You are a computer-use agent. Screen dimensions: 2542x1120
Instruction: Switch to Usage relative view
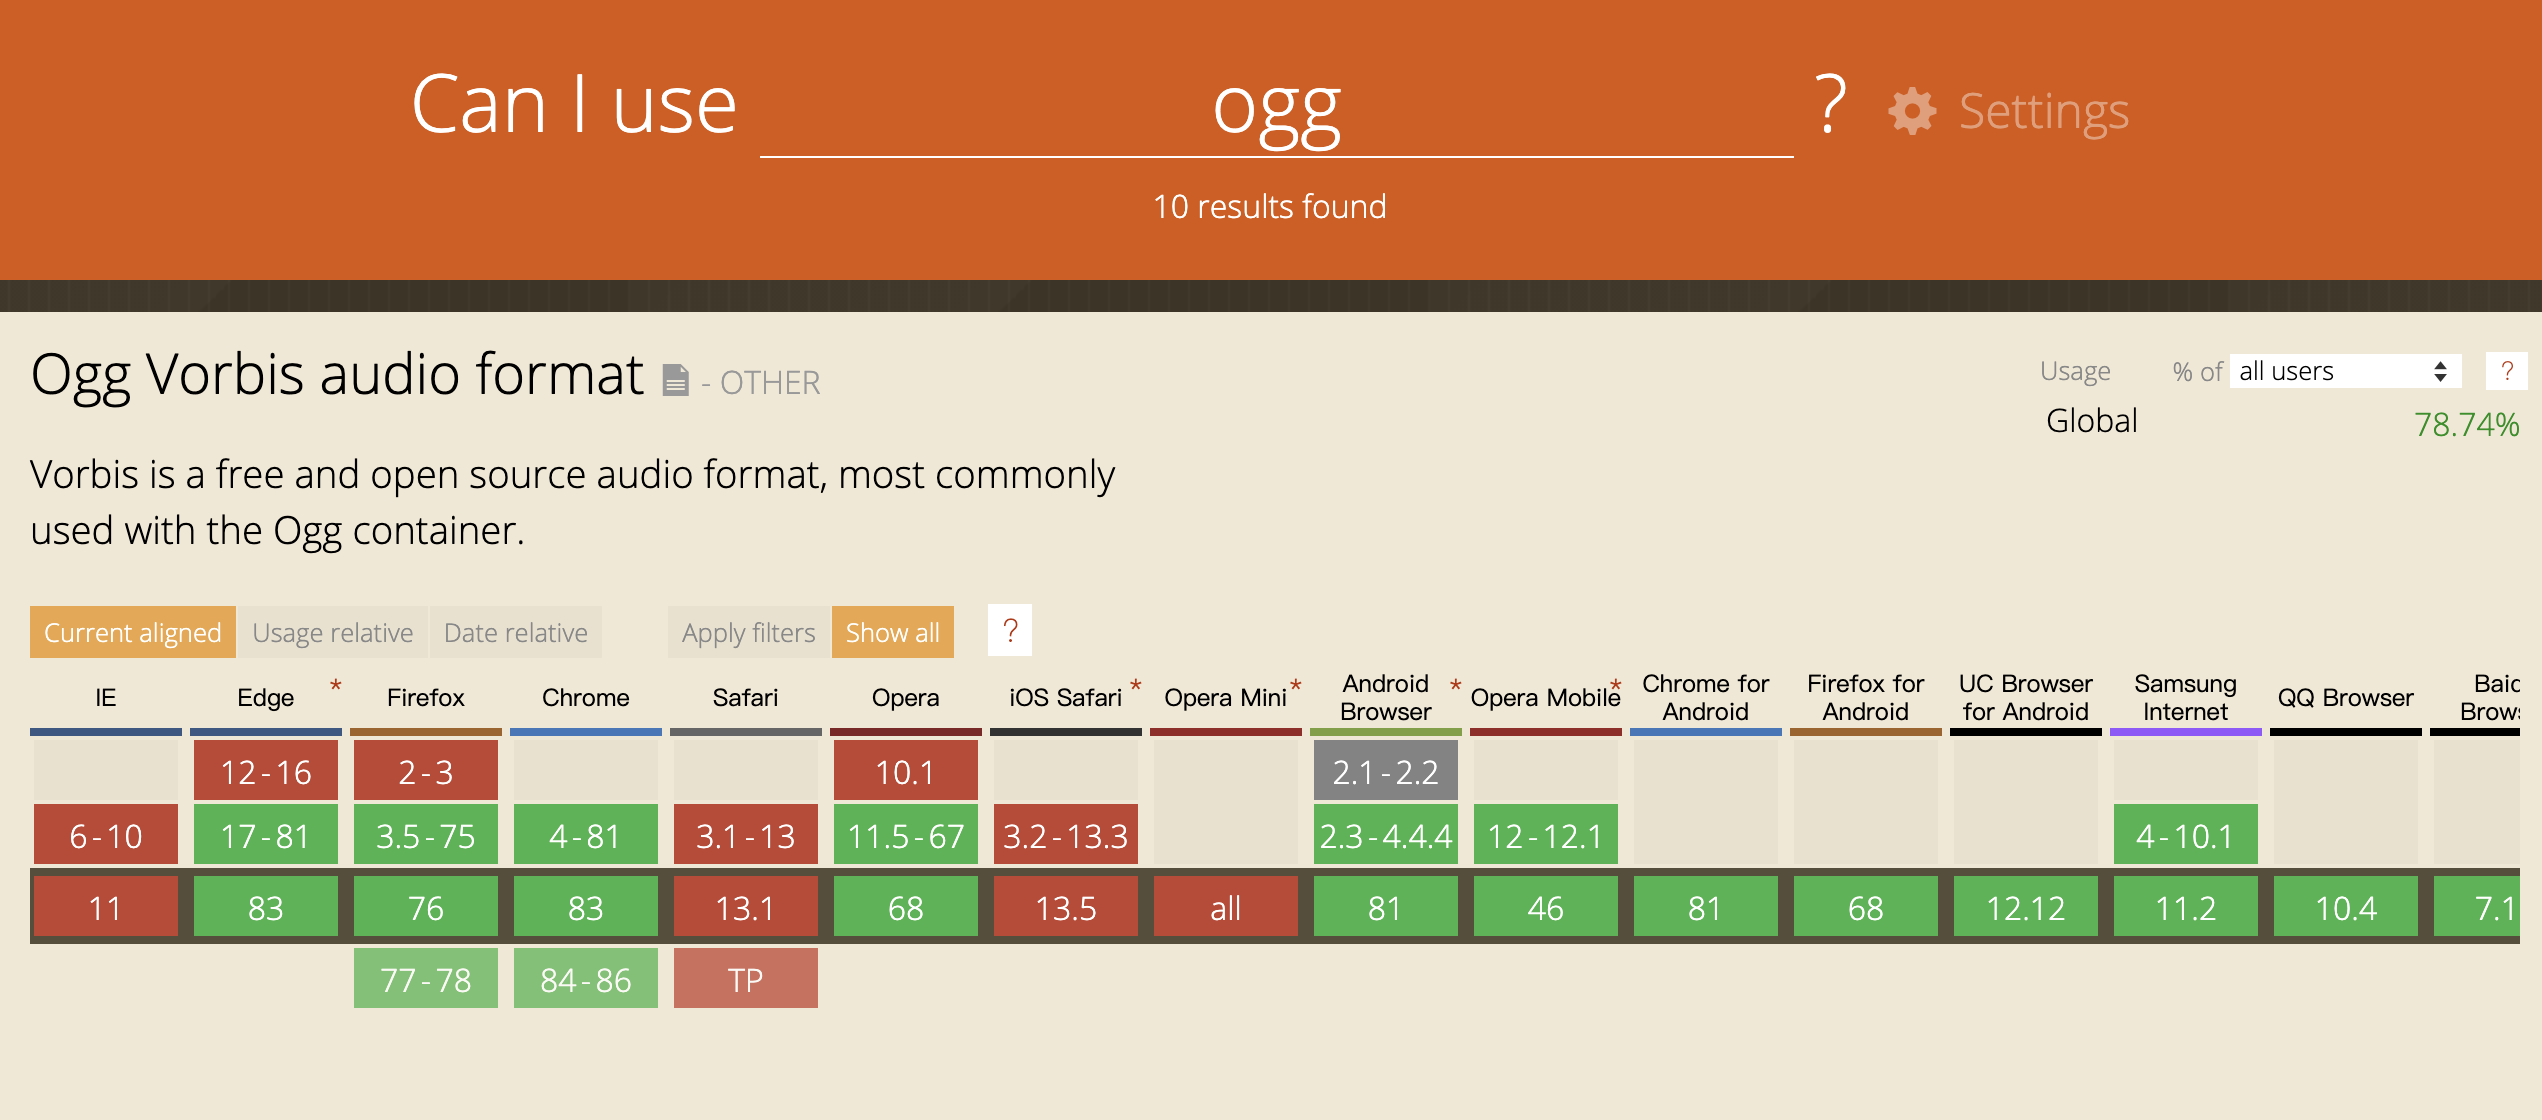coord(332,632)
